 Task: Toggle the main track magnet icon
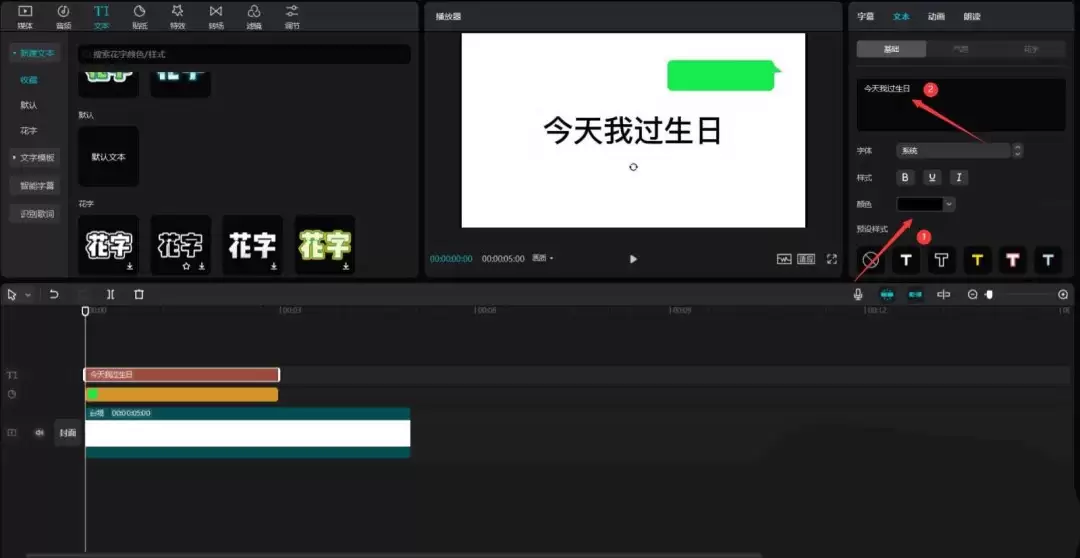(887, 294)
